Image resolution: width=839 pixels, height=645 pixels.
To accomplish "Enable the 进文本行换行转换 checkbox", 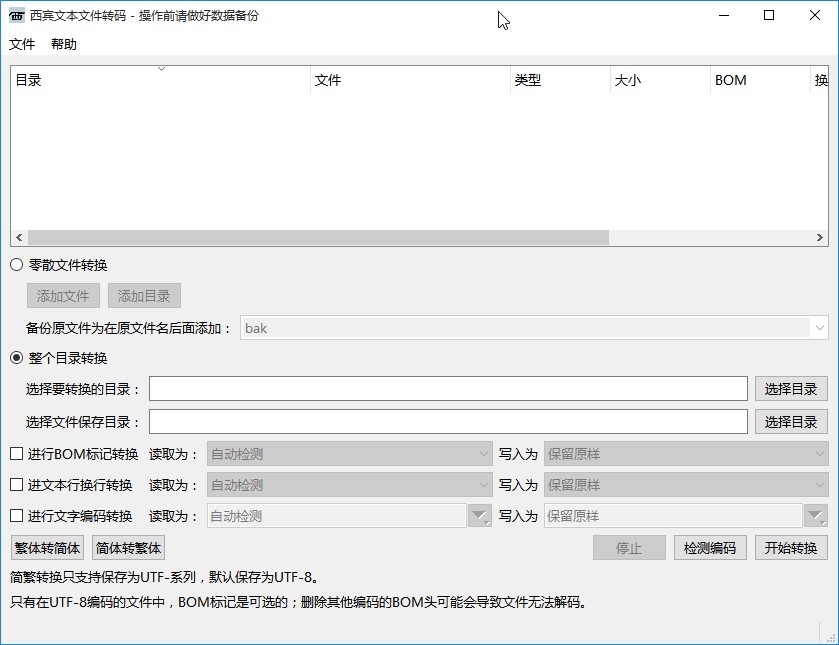I will pos(16,485).
